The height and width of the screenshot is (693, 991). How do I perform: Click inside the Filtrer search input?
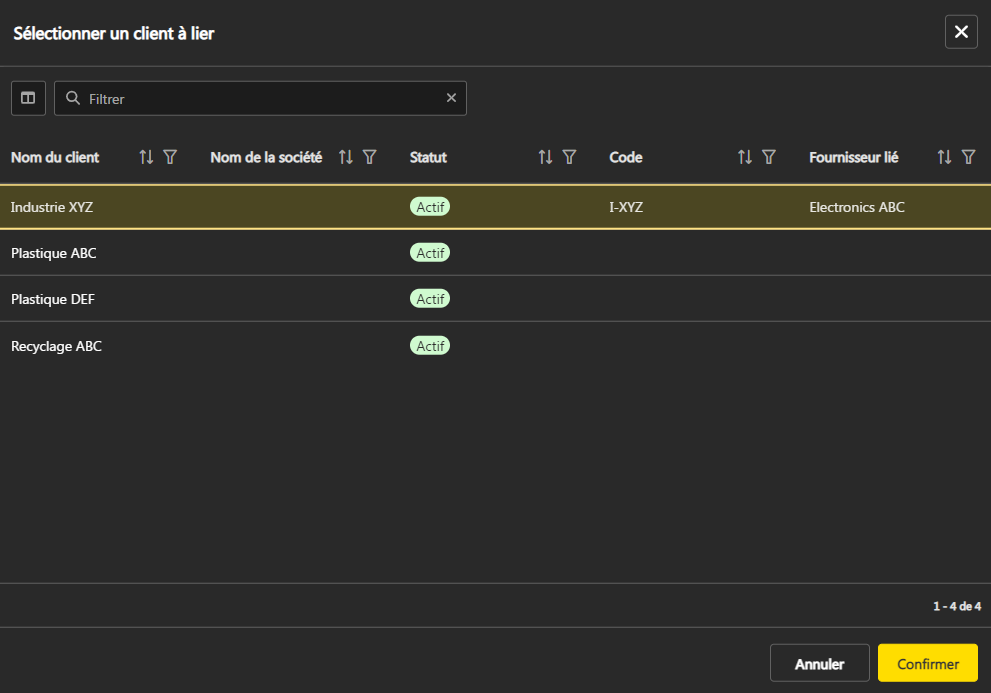pyautogui.click(x=260, y=99)
